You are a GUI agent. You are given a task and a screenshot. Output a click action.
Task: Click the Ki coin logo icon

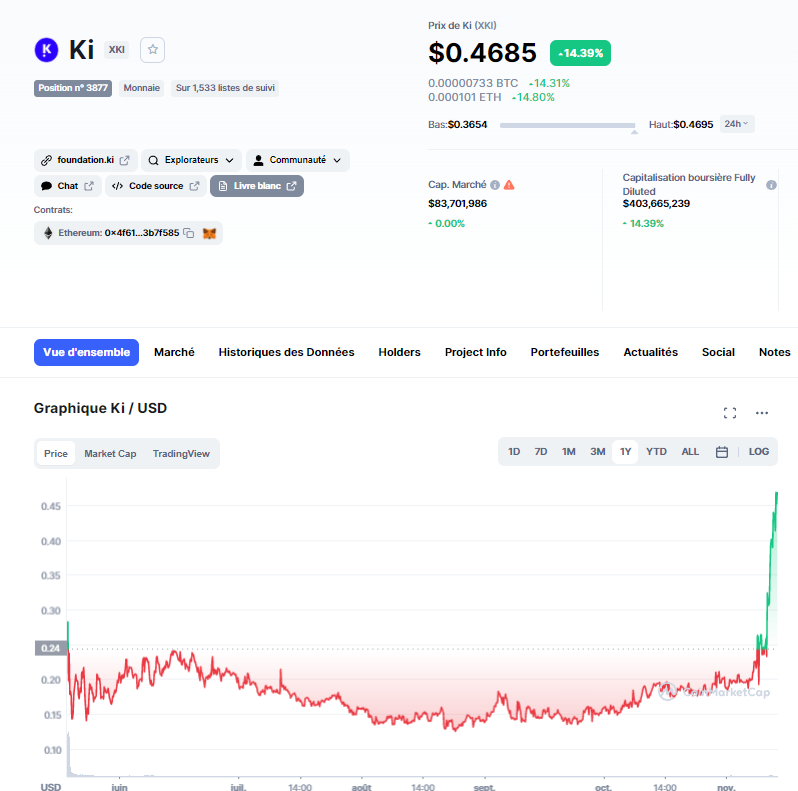click(x=46, y=50)
